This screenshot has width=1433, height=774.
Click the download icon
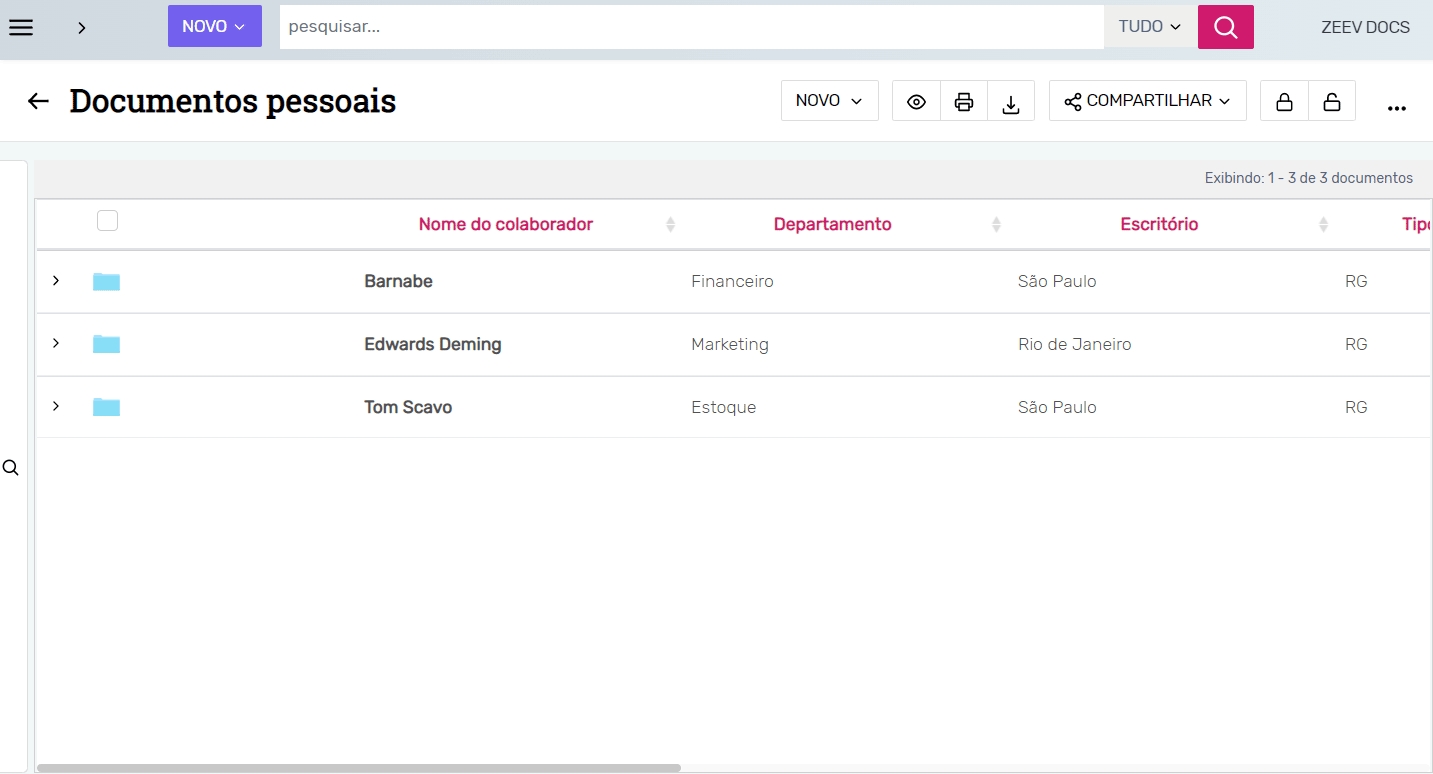point(1011,101)
